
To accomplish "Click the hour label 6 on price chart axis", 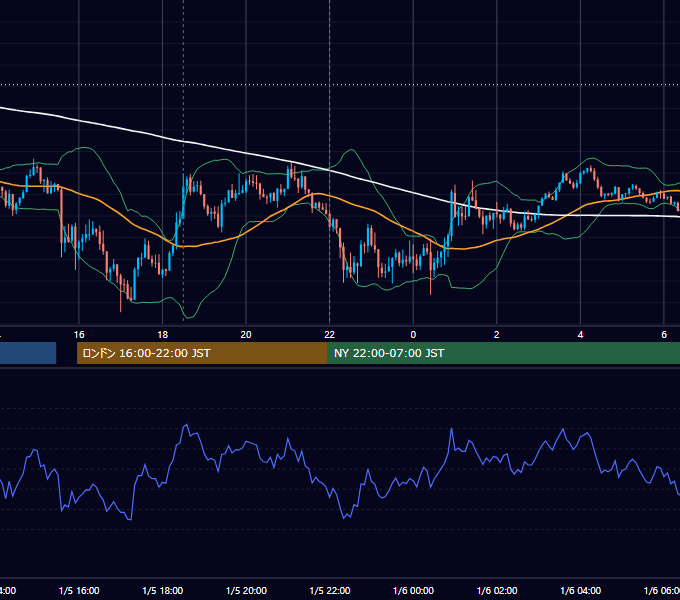I will point(664,335).
